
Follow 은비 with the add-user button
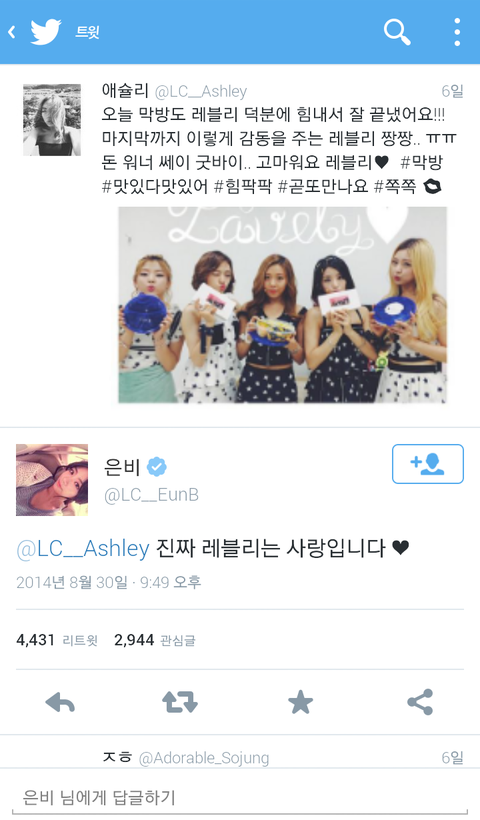click(x=428, y=464)
